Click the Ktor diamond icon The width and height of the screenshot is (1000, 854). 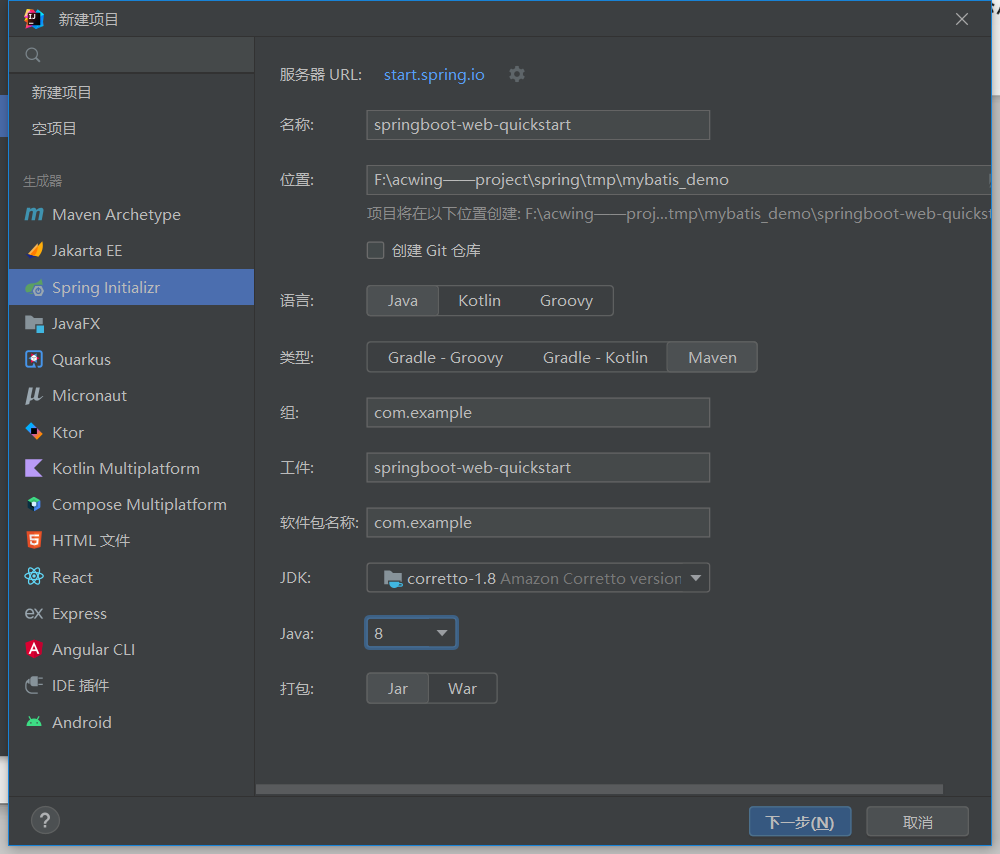[x=34, y=432]
